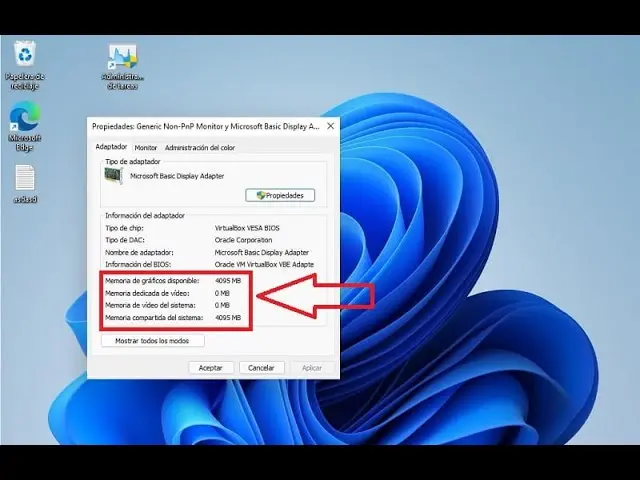Confirm with the Aceptar button
640x480 pixels.
211,368
